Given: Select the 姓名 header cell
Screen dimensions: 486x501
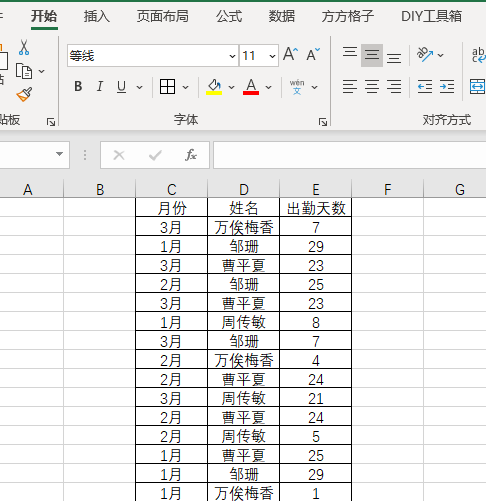Looking at the screenshot, I should pos(243,208).
